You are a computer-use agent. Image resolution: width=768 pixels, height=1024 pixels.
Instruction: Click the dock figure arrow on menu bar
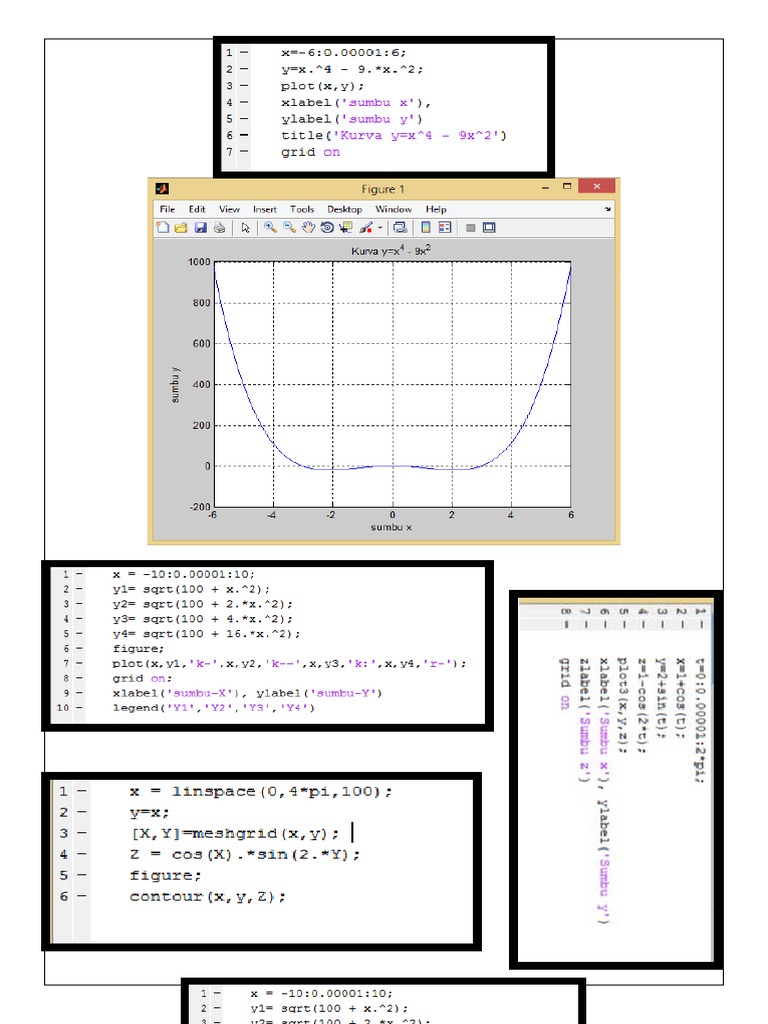coord(607,209)
